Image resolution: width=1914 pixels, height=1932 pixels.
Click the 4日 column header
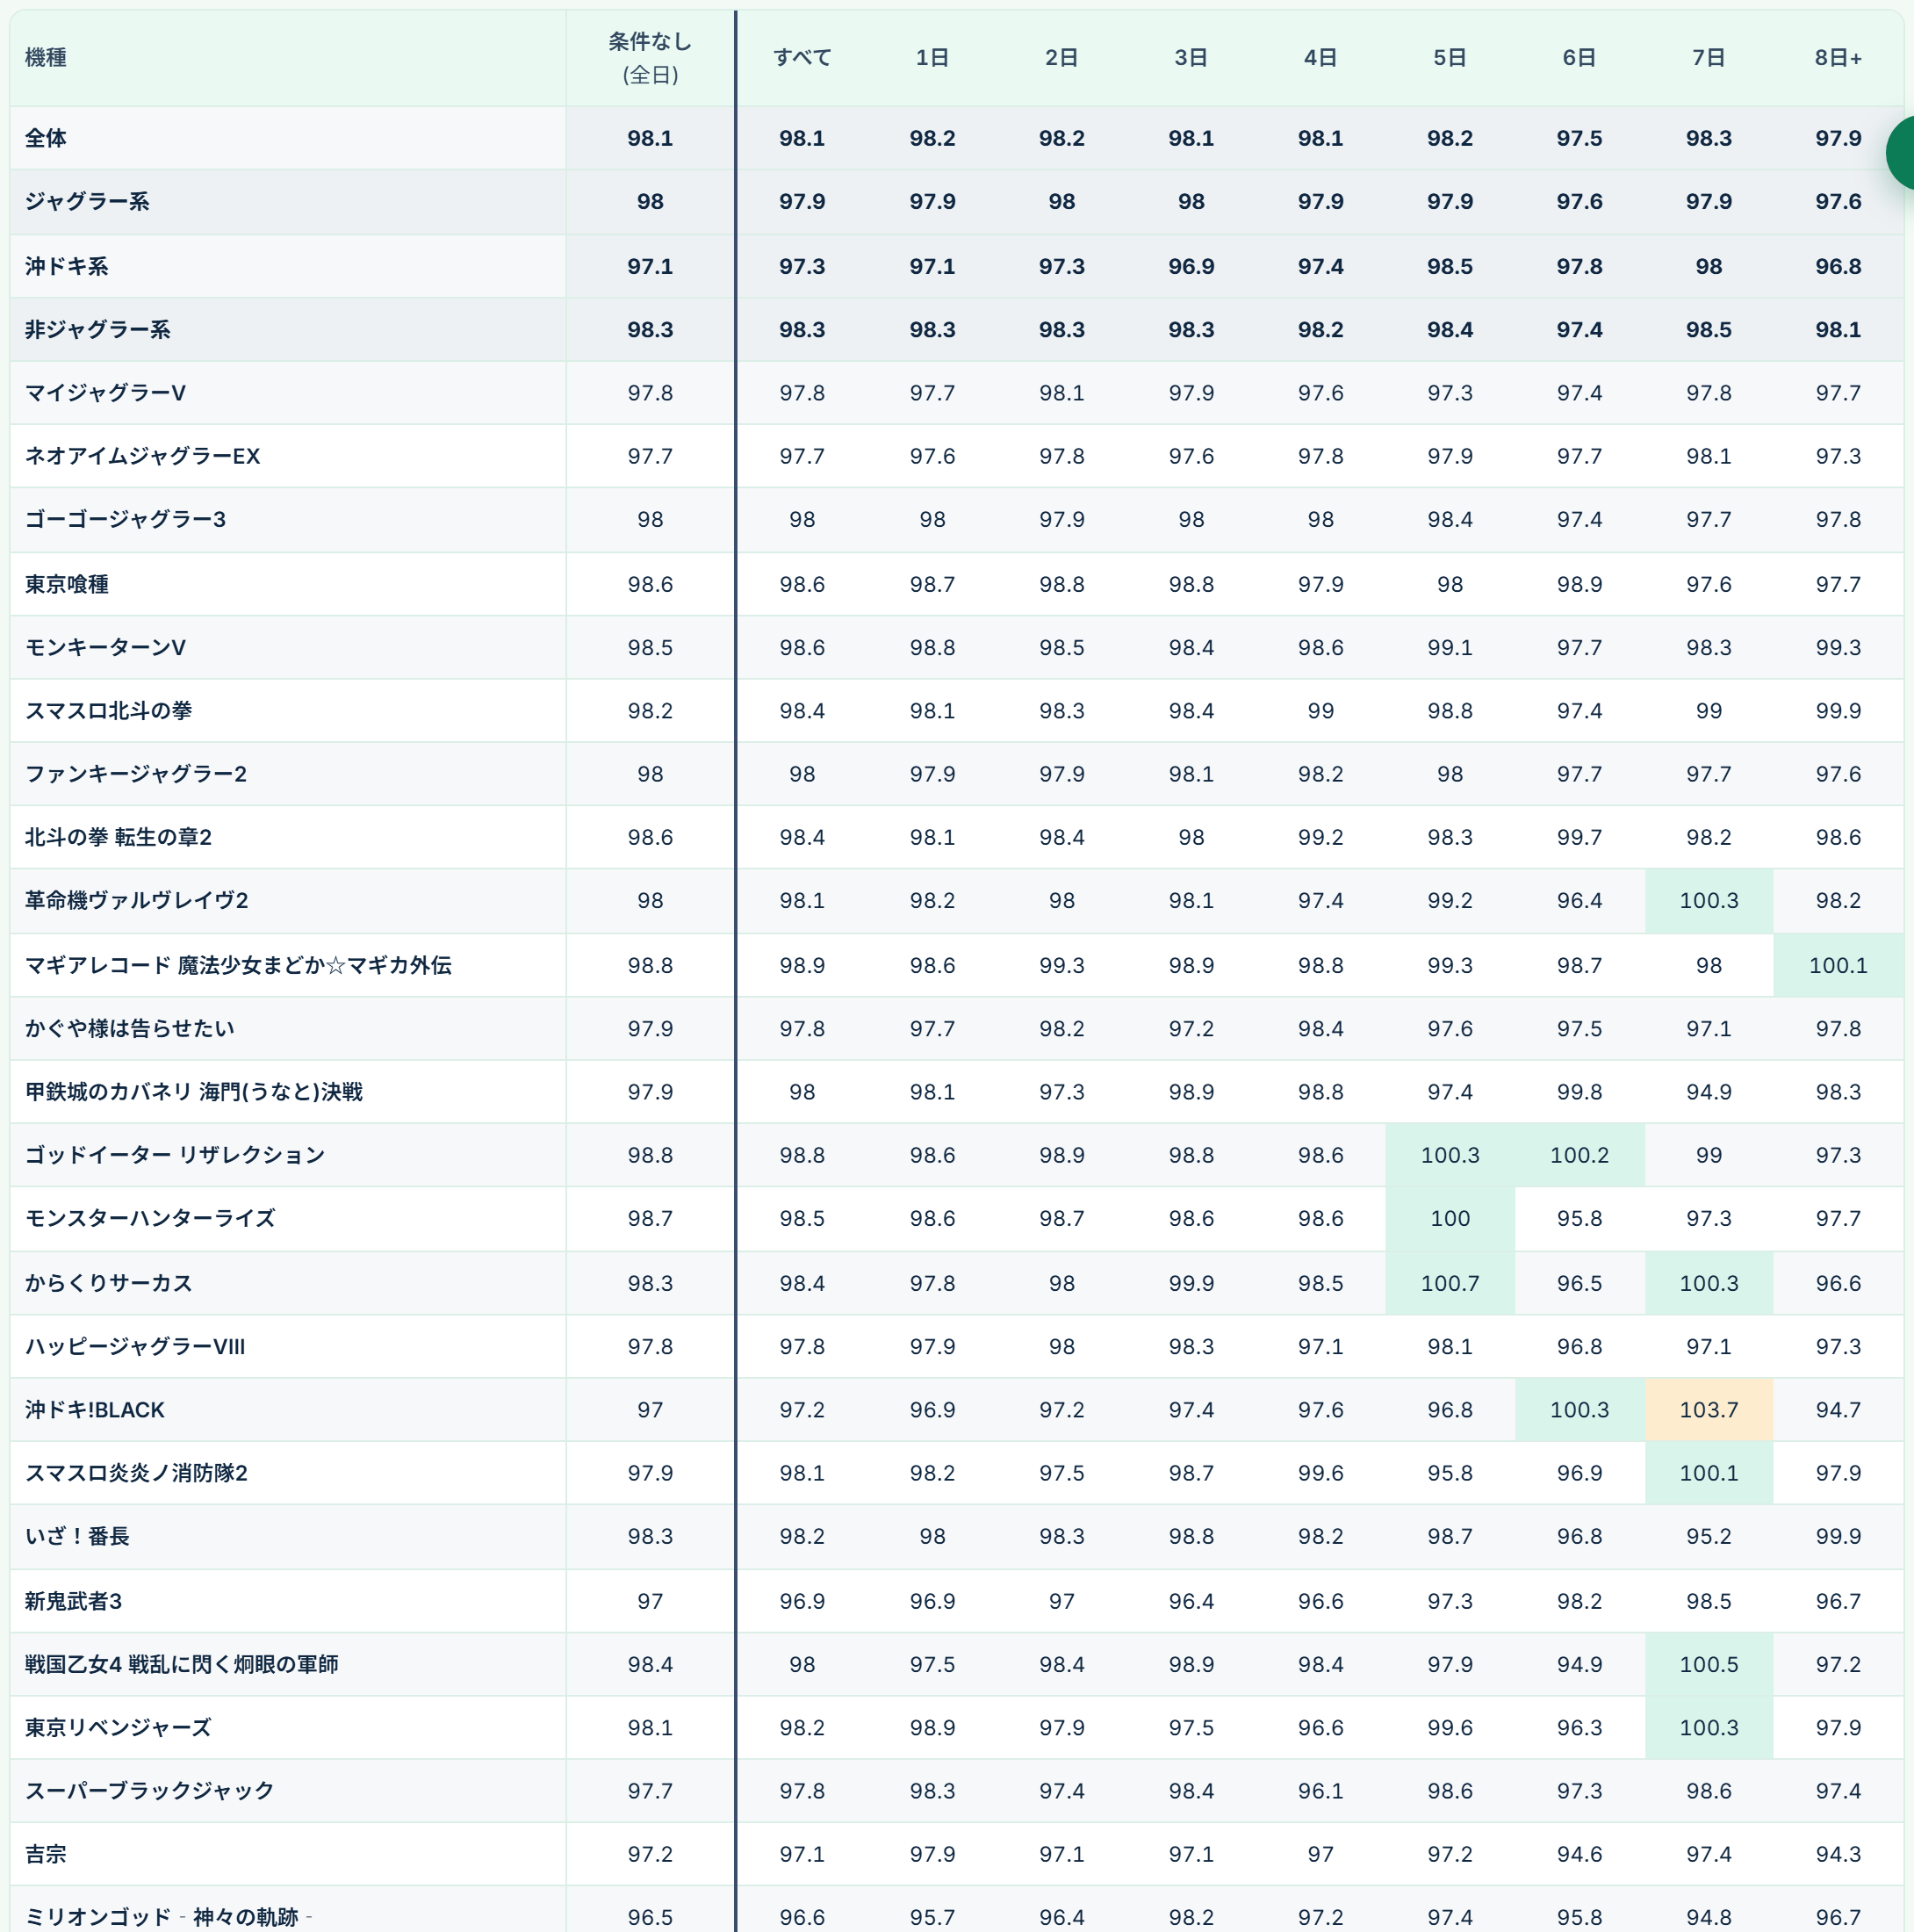1320,58
